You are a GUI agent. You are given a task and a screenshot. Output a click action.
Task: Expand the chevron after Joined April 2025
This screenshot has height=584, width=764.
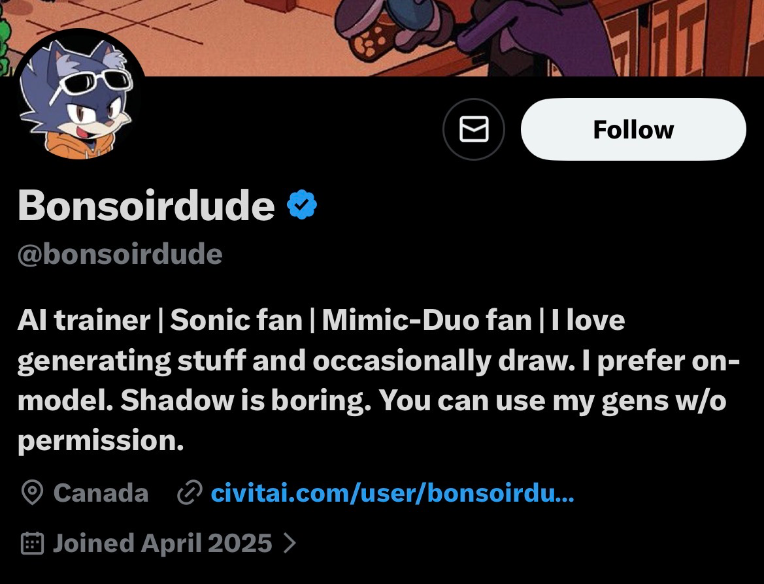(290, 543)
